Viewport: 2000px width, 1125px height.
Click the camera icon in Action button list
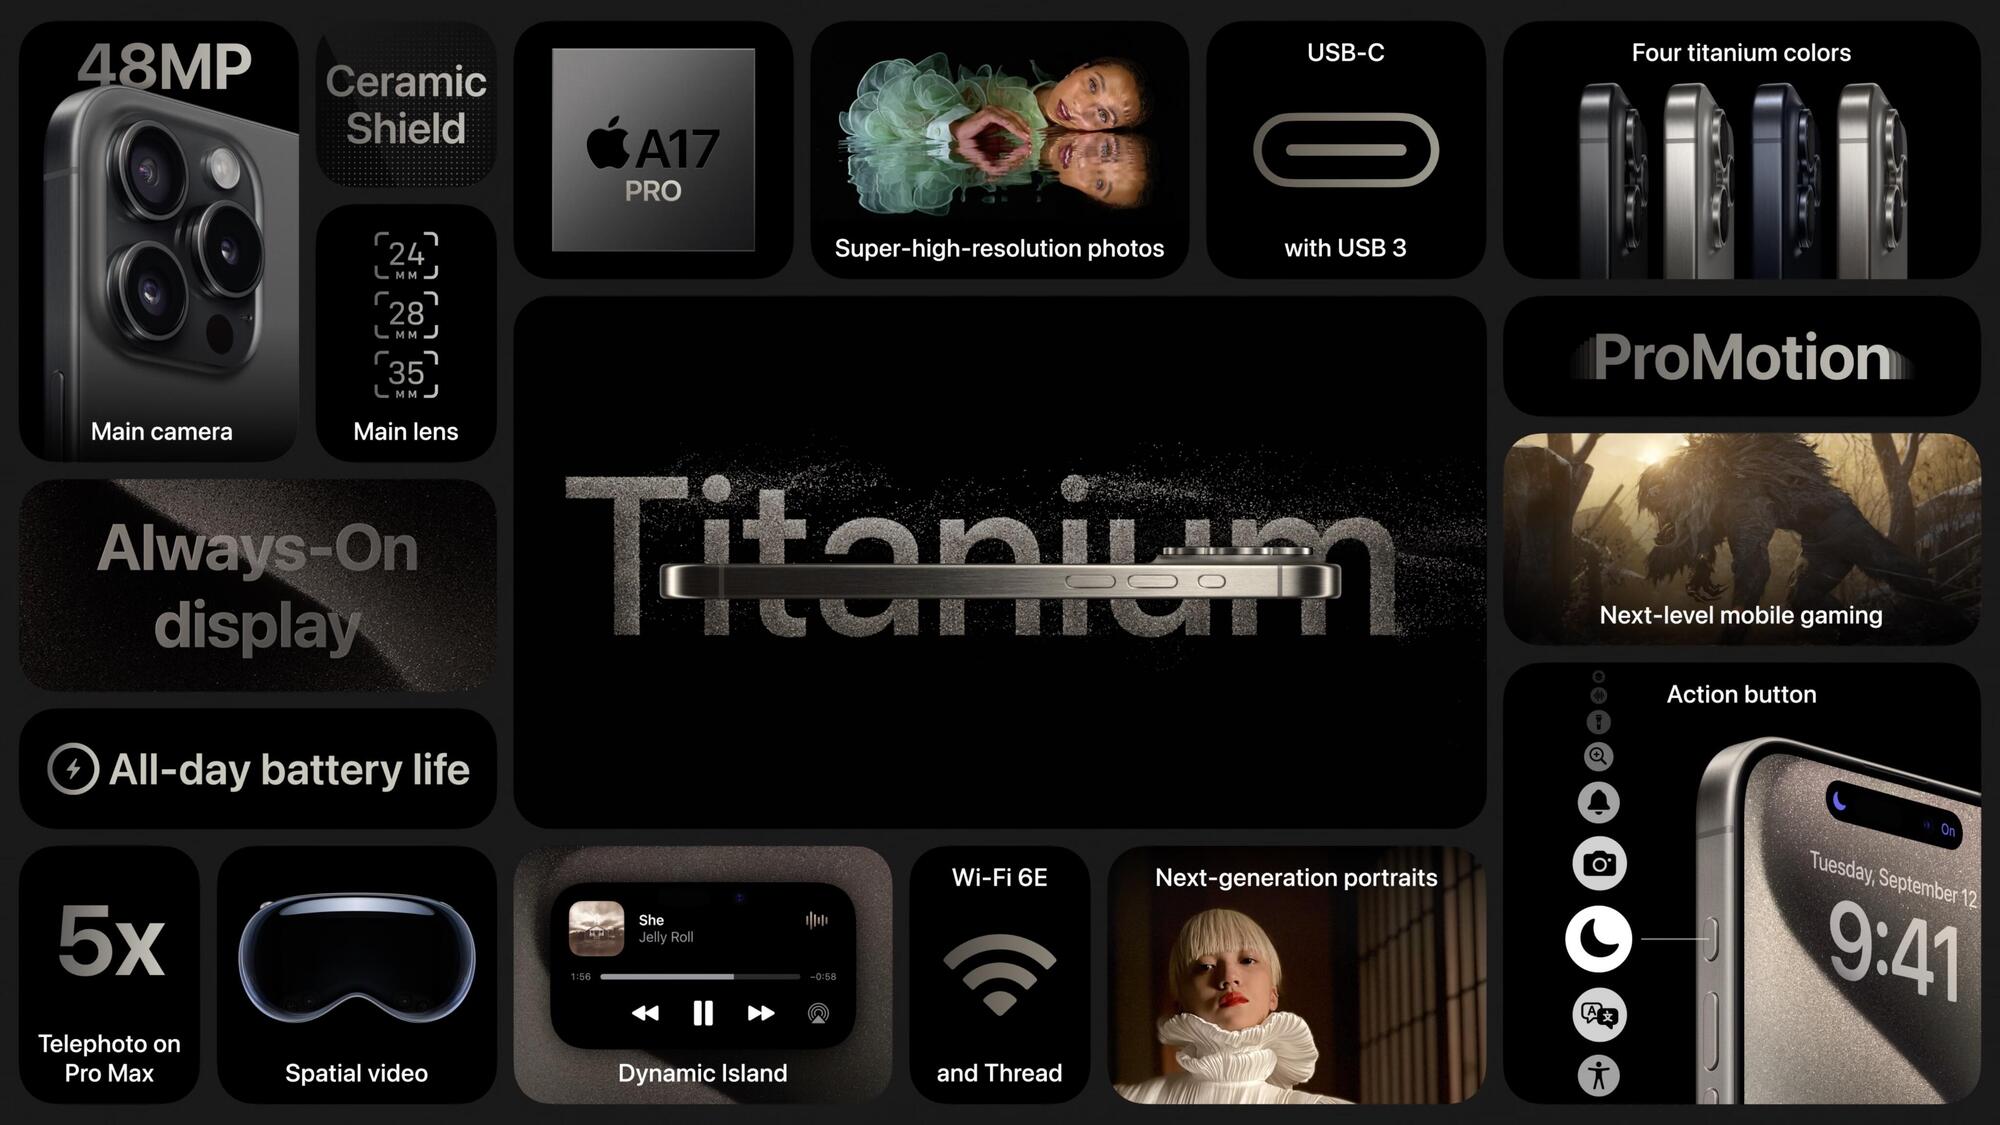click(x=1596, y=863)
